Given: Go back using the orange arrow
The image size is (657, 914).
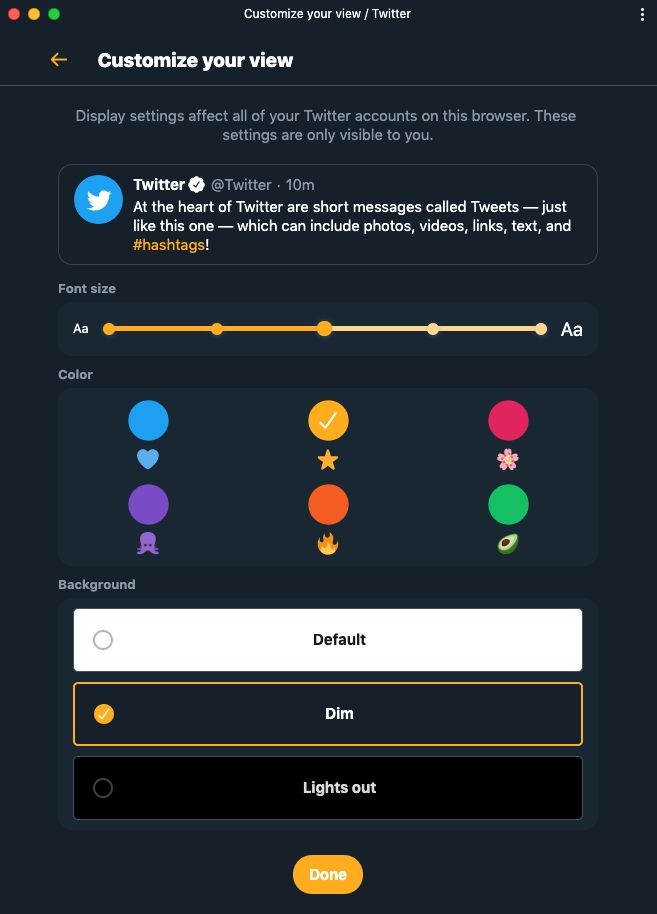Looking at the screenshot, I should [59, 59].
